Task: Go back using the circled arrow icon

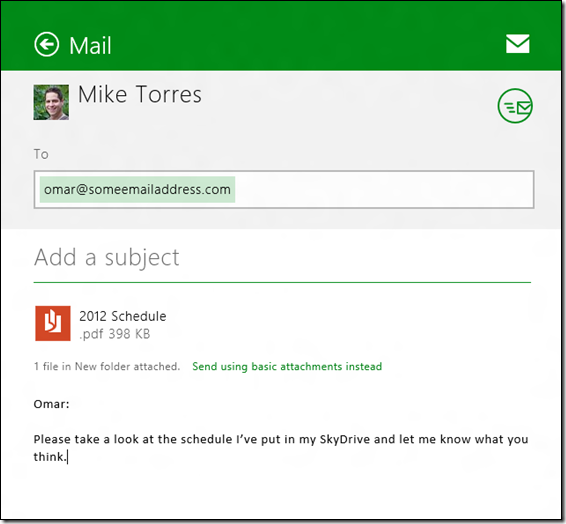Action: point(47,44)
